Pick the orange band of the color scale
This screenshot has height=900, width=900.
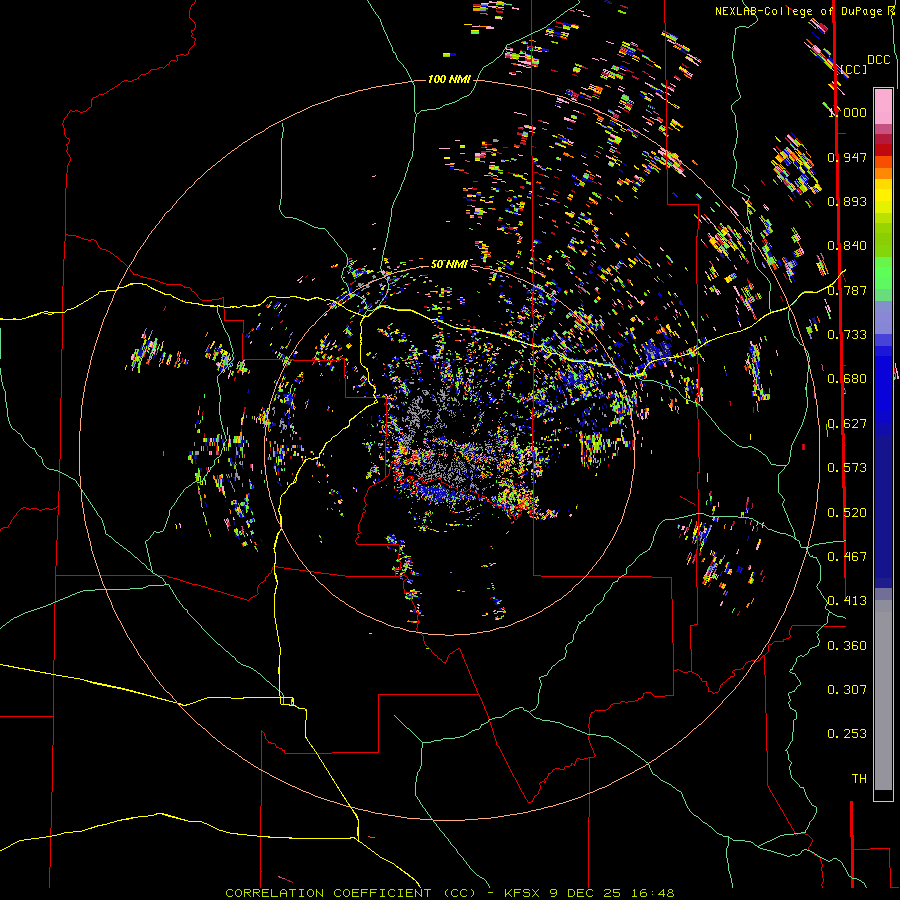click(883, 173)
